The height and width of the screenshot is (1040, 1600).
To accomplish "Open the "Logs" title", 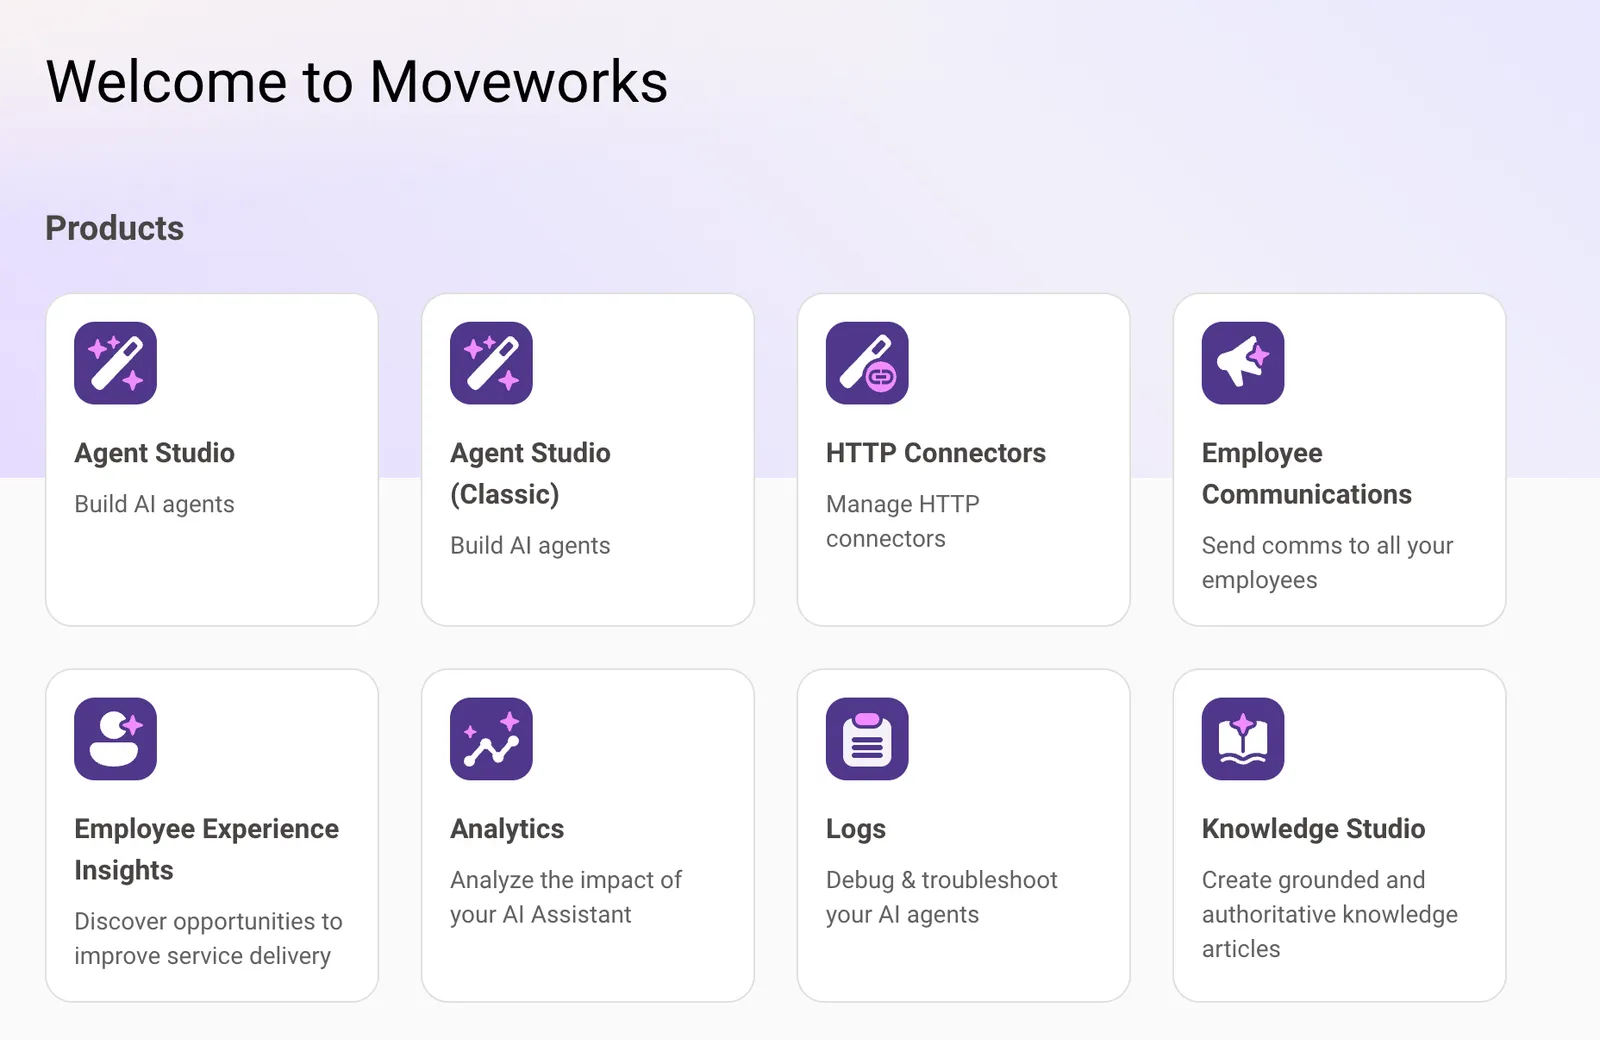I will [x=856, y=829].
